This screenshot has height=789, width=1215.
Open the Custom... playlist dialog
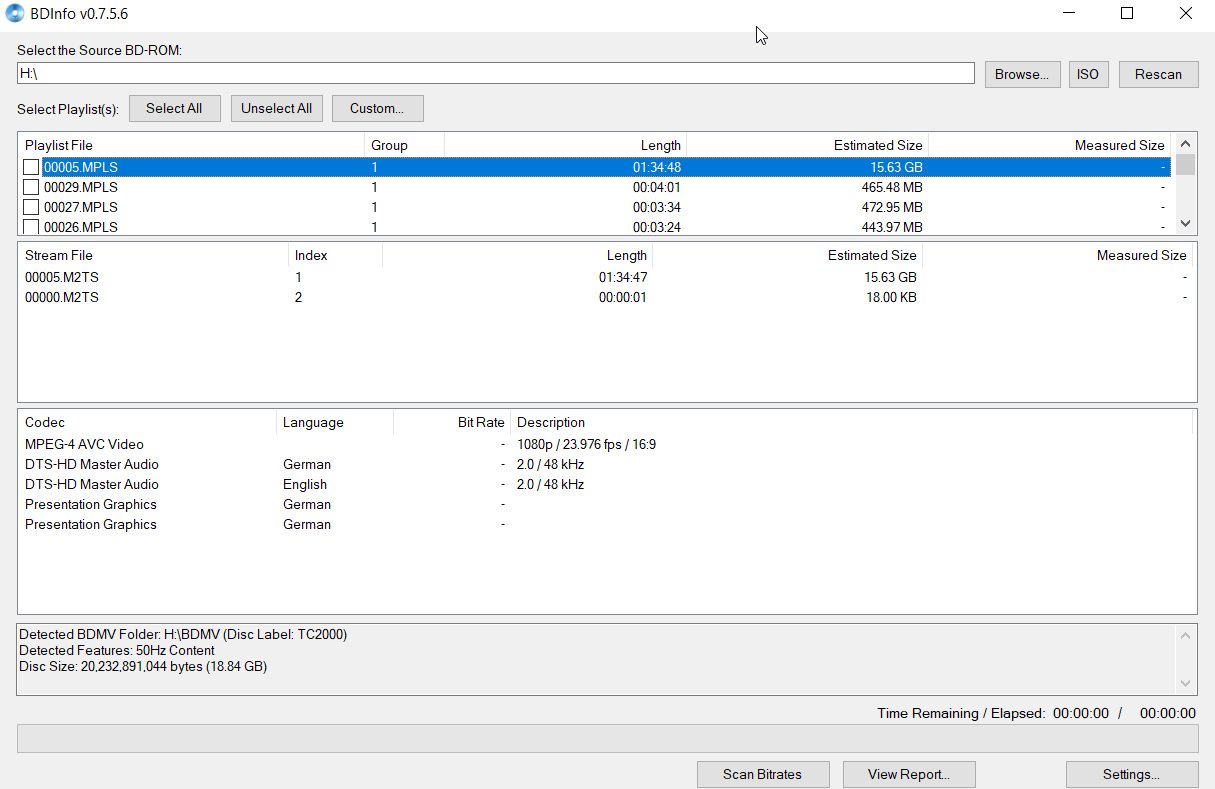coord(377,108)
